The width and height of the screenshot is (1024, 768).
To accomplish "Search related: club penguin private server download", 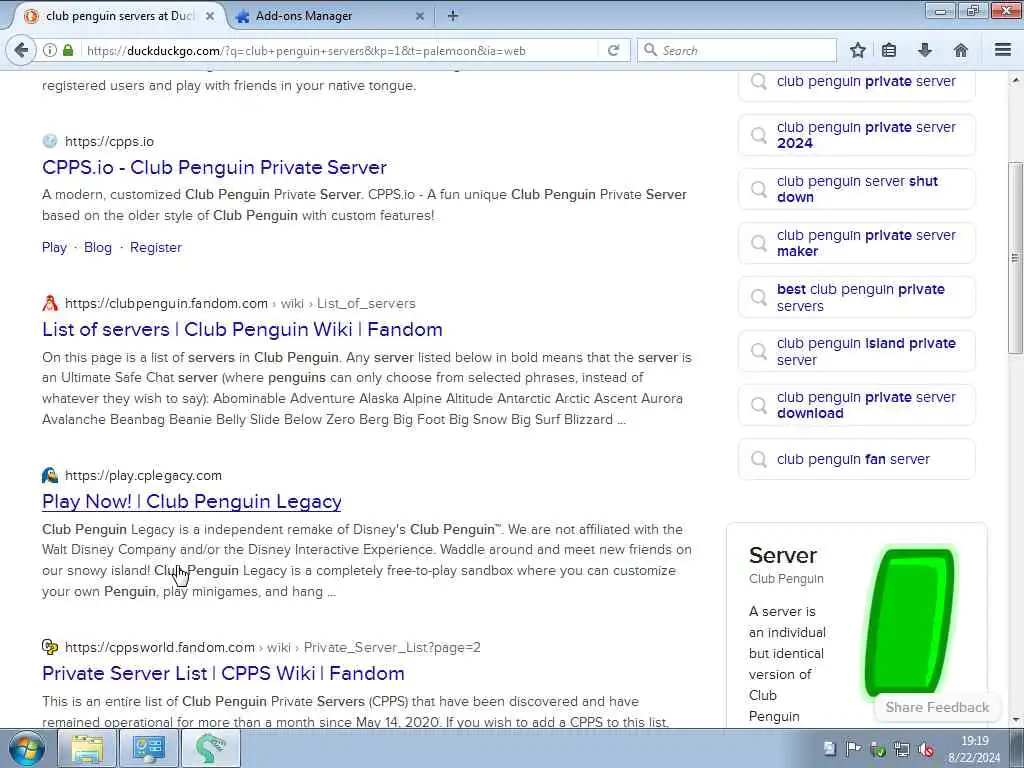I will pos(857,405).
